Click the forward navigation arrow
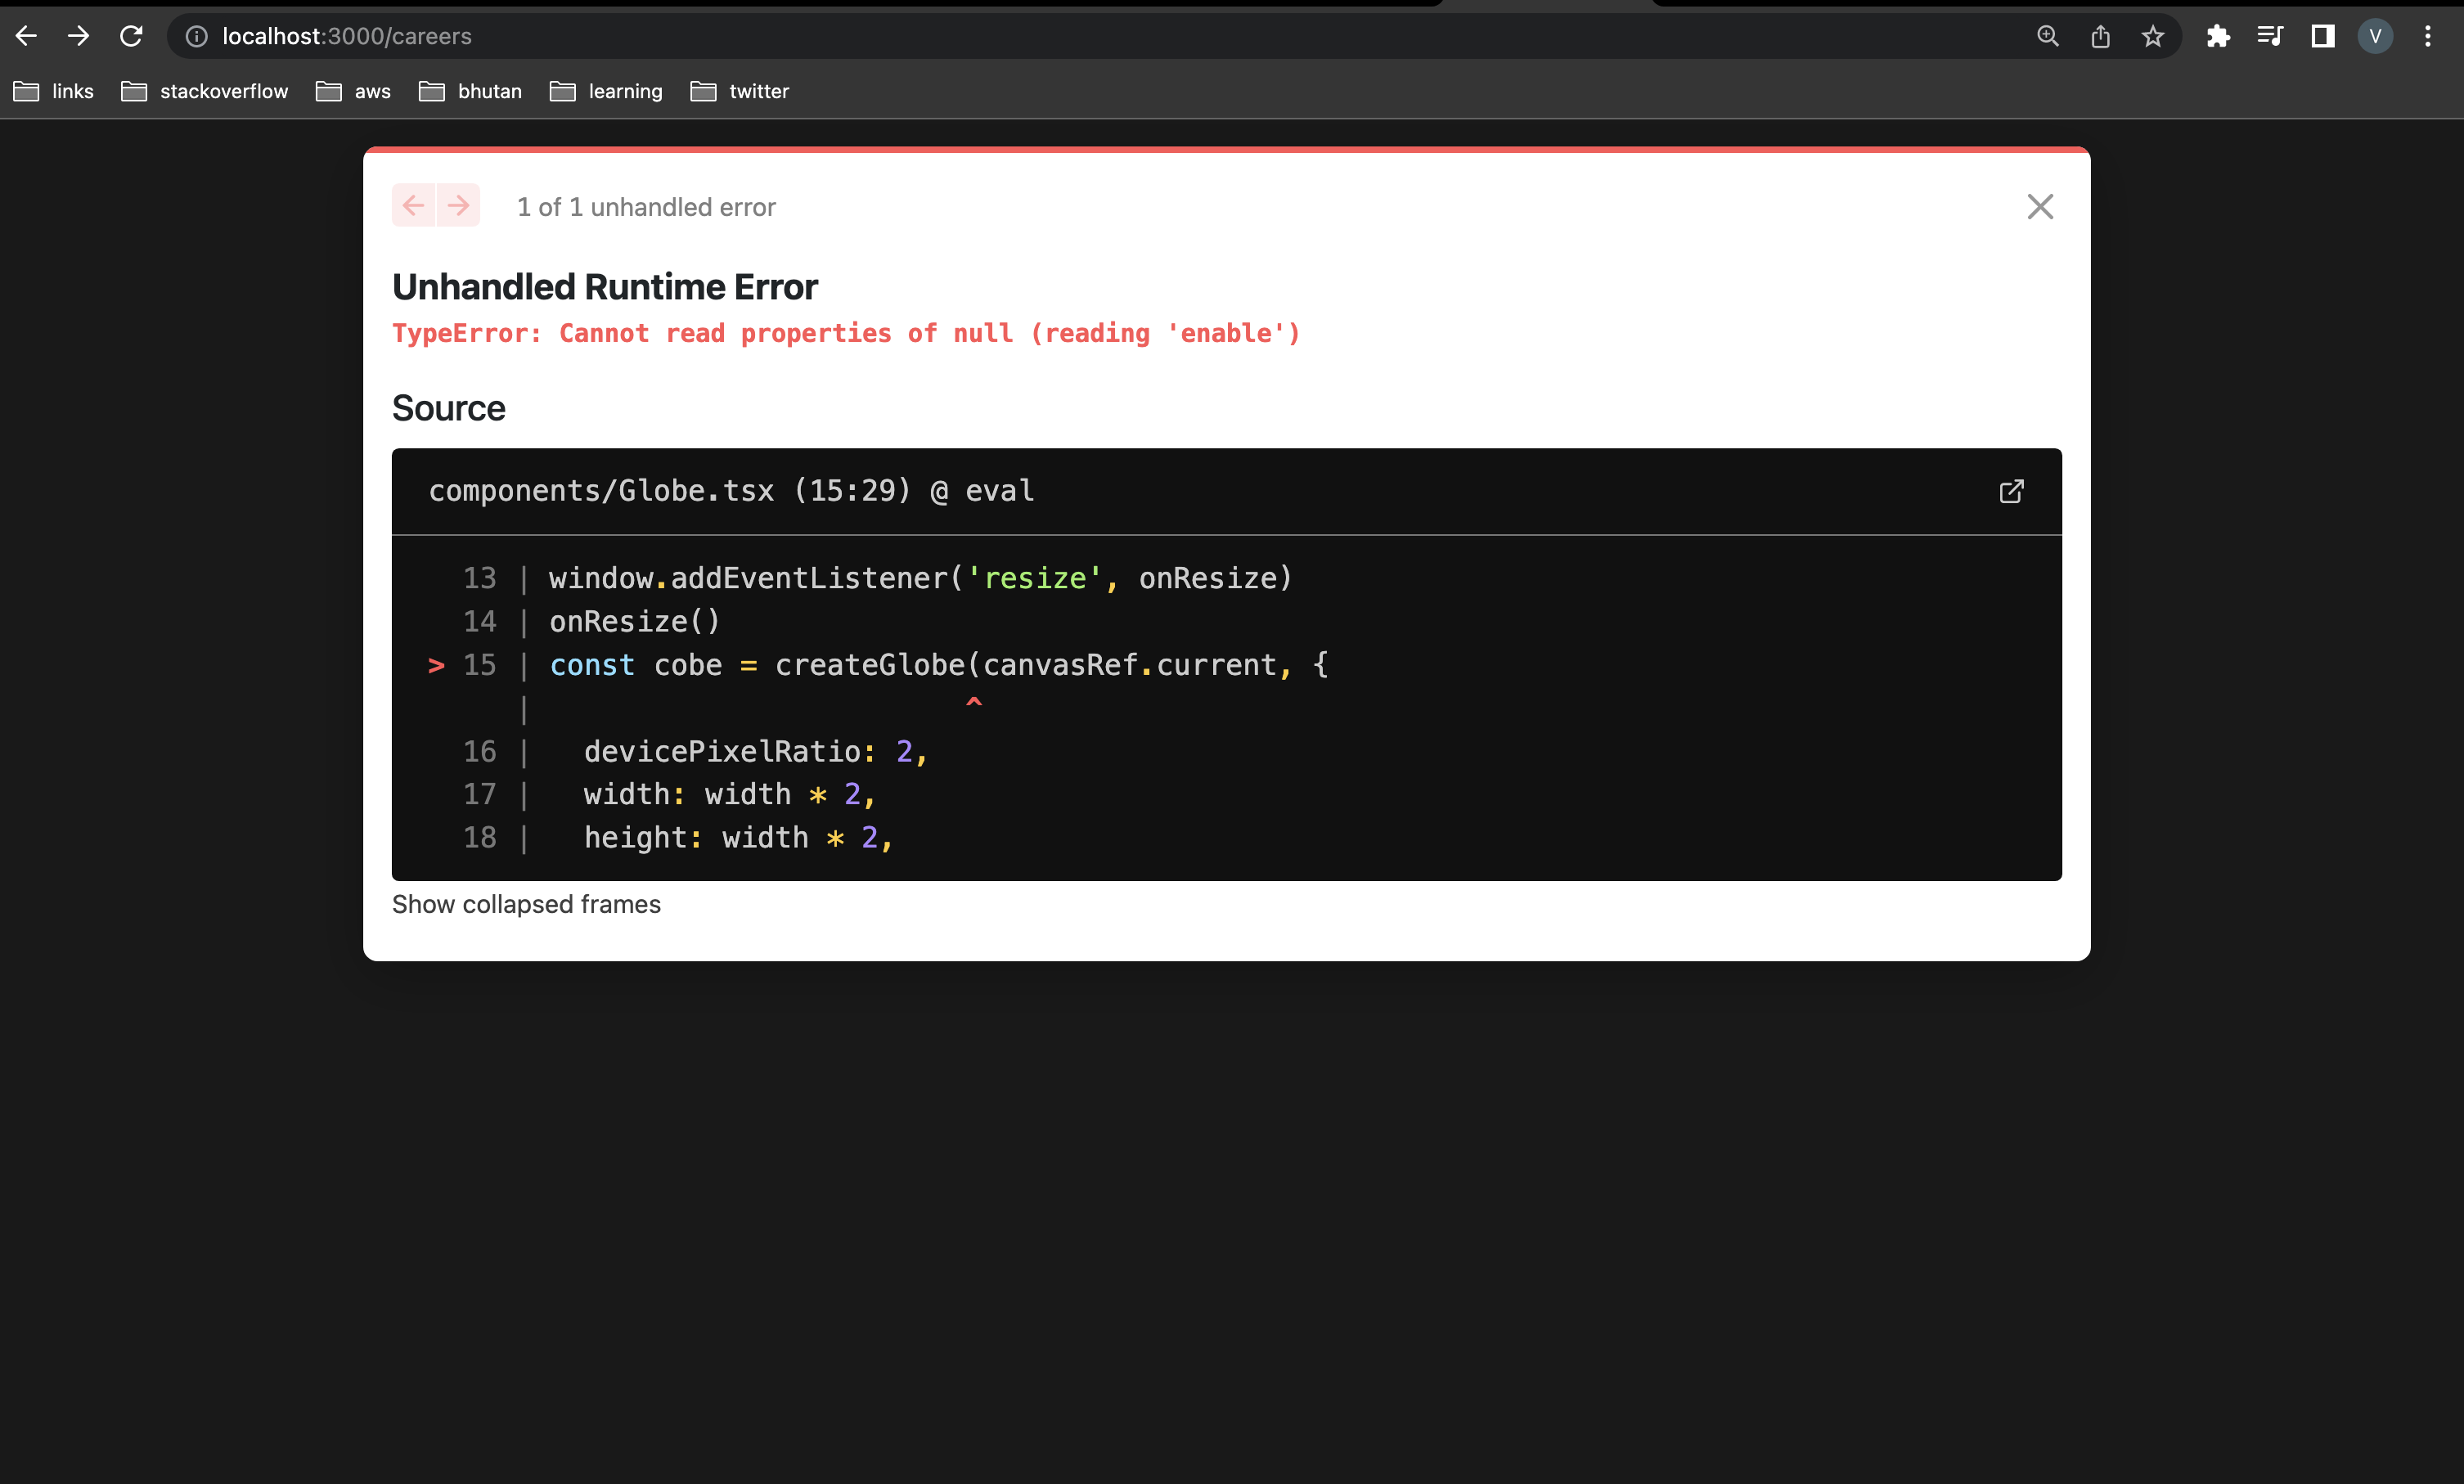 (78, 36)
